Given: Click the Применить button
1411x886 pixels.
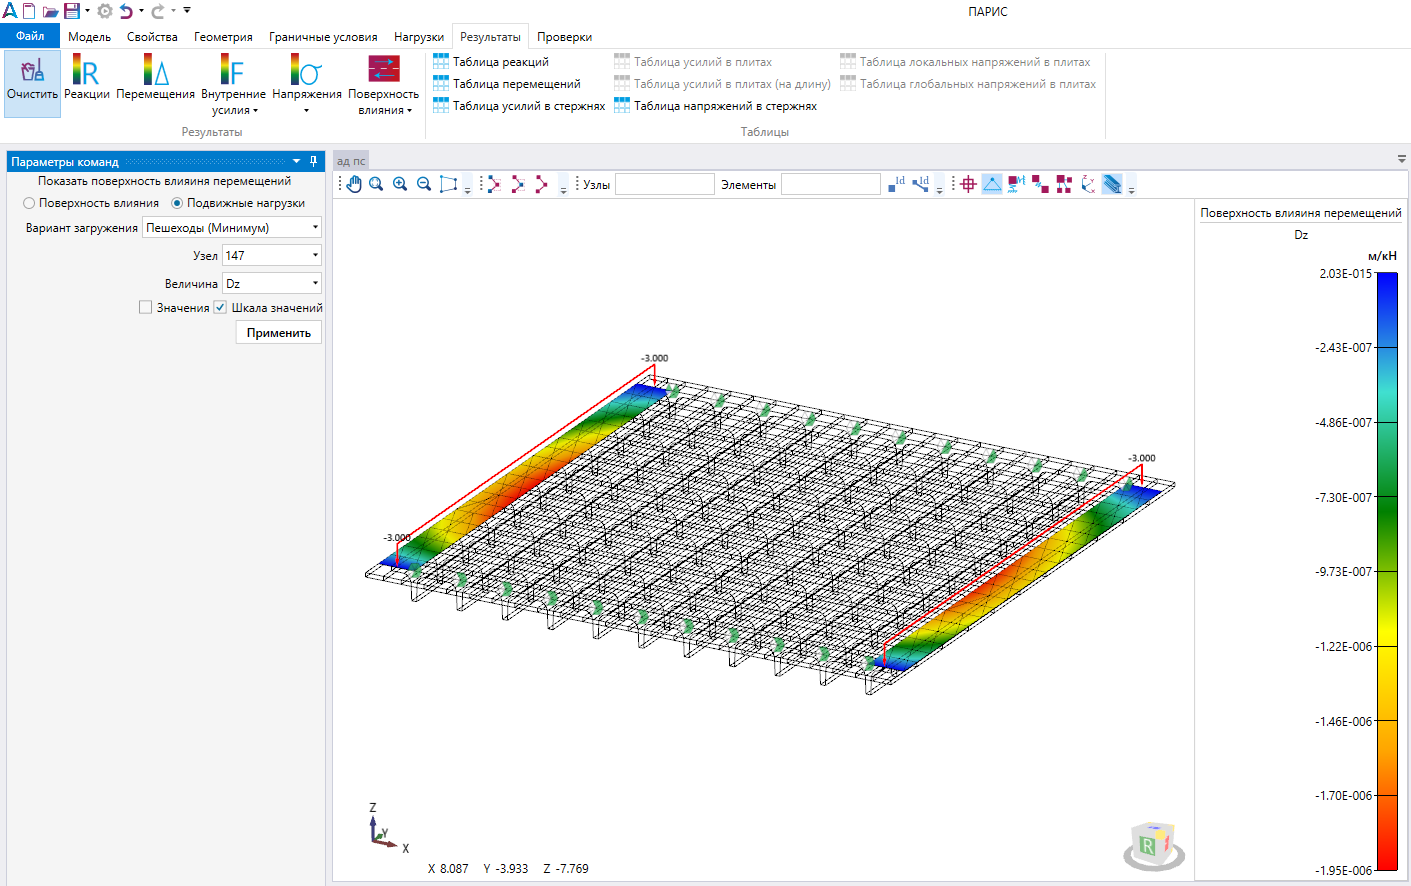Looking at the screenshot, I should click(279, 333).
